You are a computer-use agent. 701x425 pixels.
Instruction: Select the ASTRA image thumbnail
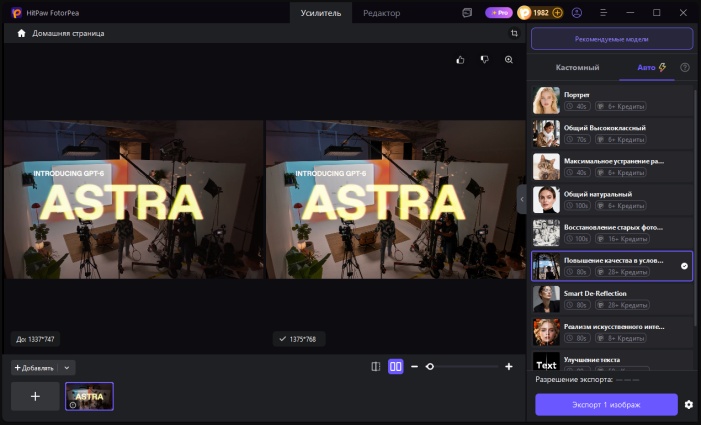tap(89, 396)
